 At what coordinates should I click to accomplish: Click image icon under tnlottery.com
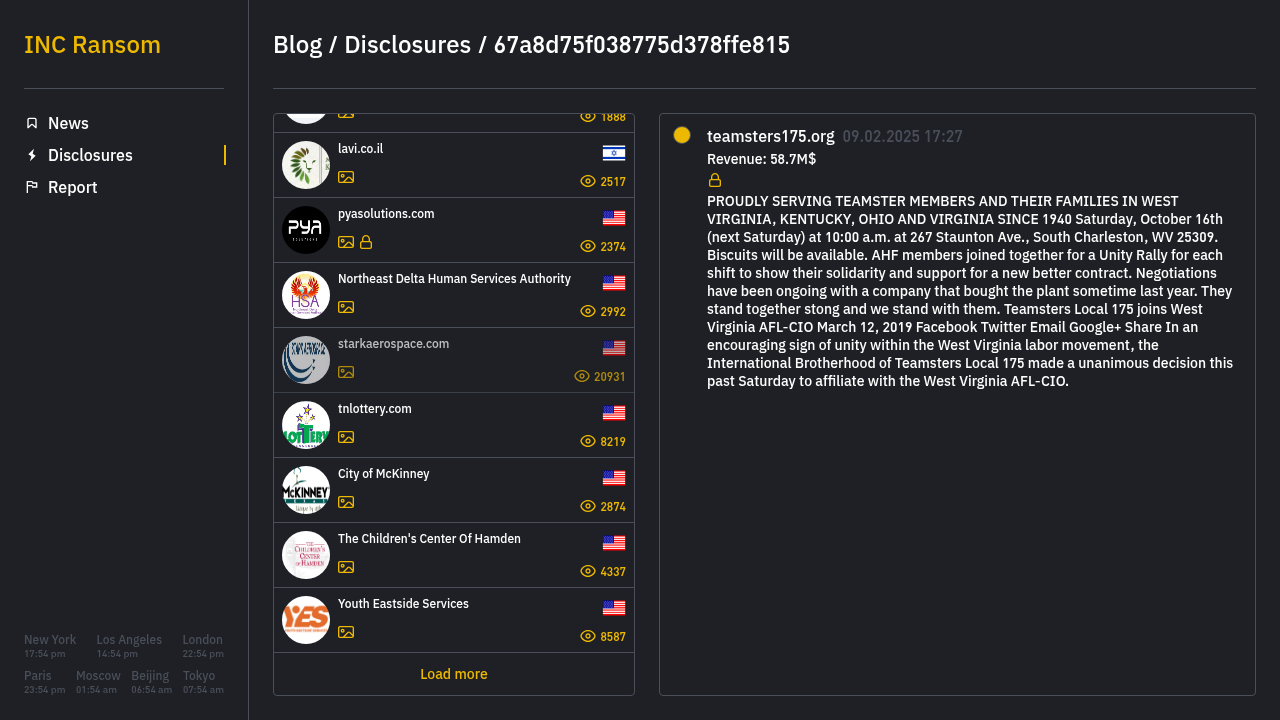pos(346,437)
